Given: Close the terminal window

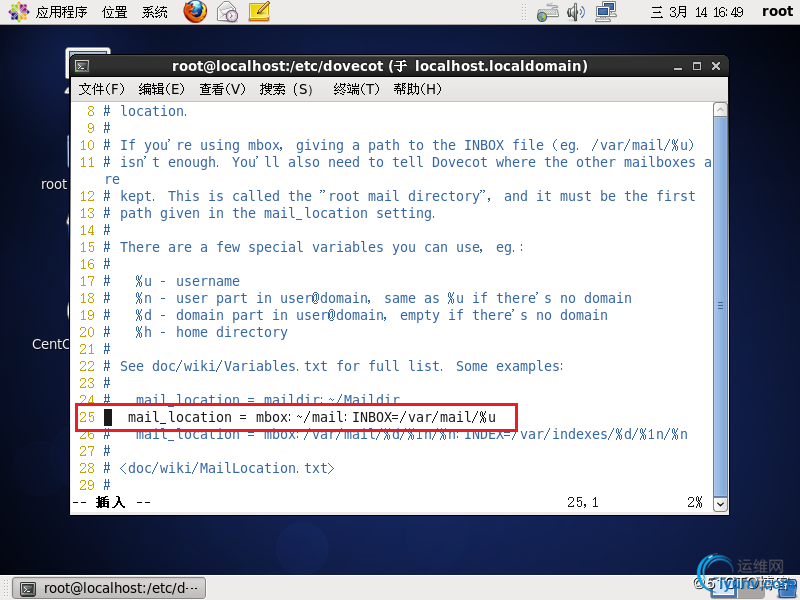Looking at the screenshot, I should tap(716, 66).
